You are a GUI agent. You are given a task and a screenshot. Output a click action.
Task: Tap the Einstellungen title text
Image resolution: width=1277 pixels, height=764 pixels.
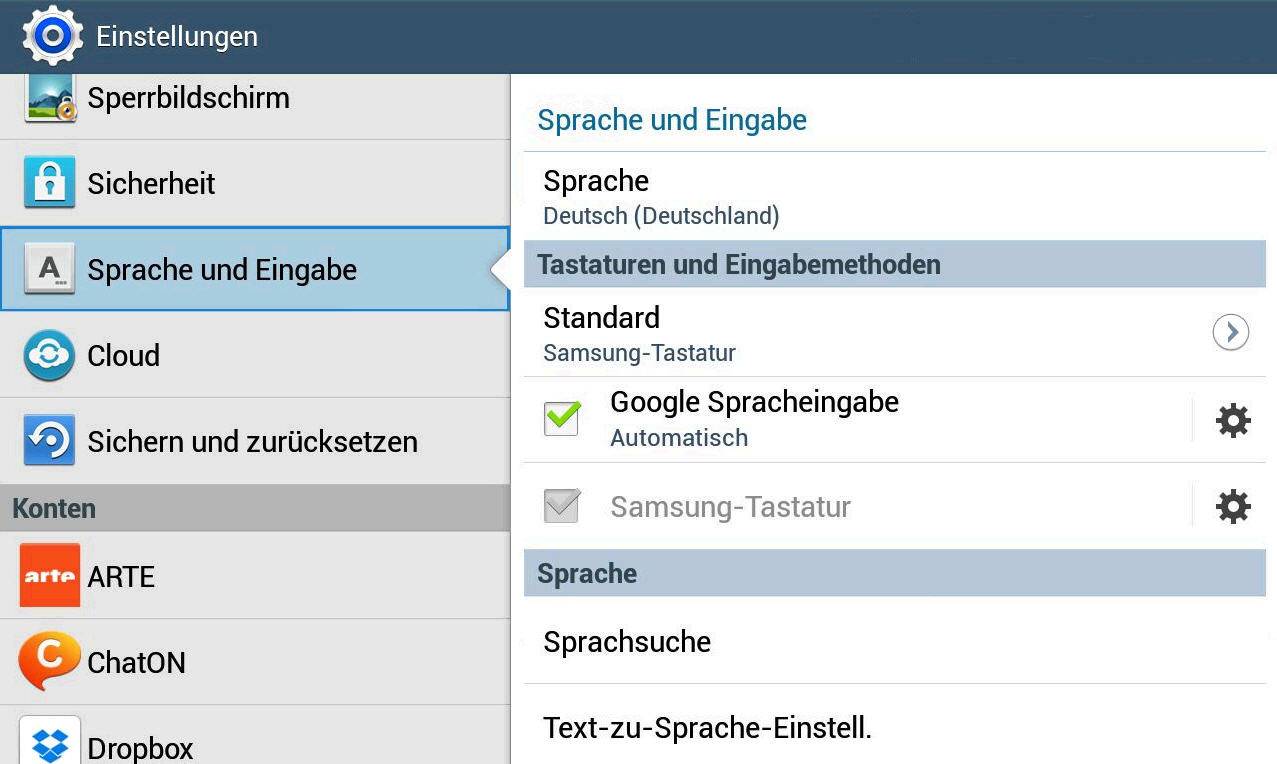tap(177, 37)
